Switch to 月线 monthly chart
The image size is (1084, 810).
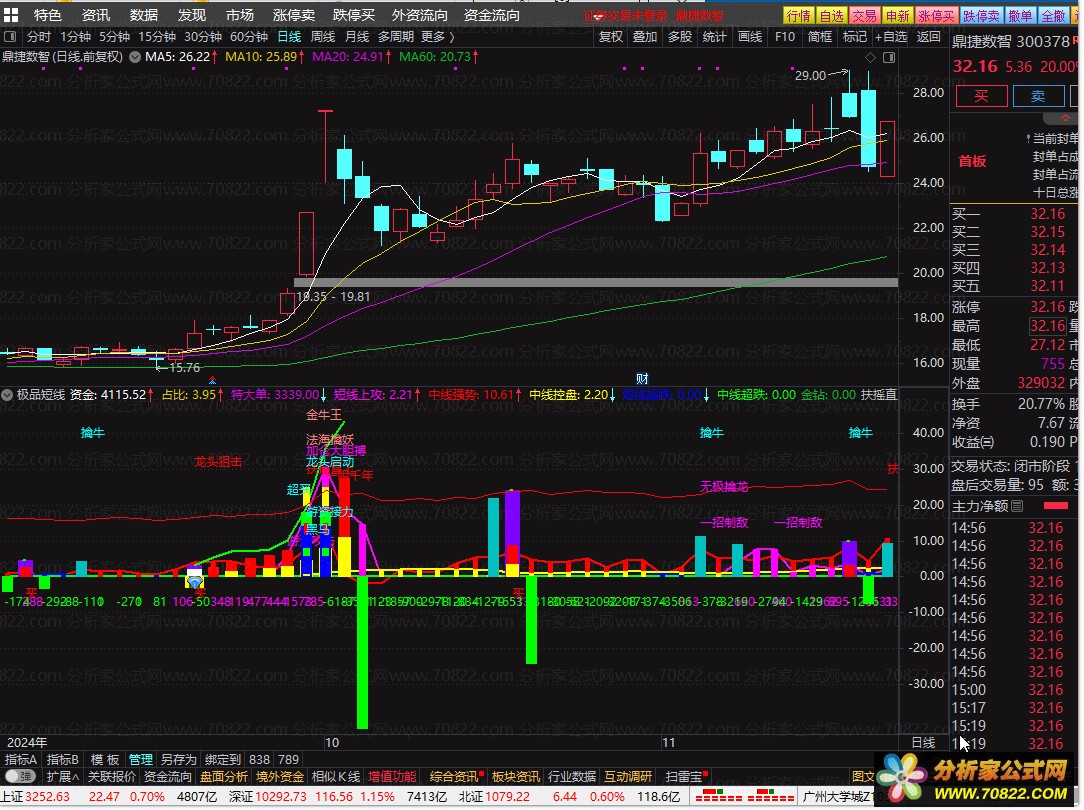click(357, 37)
